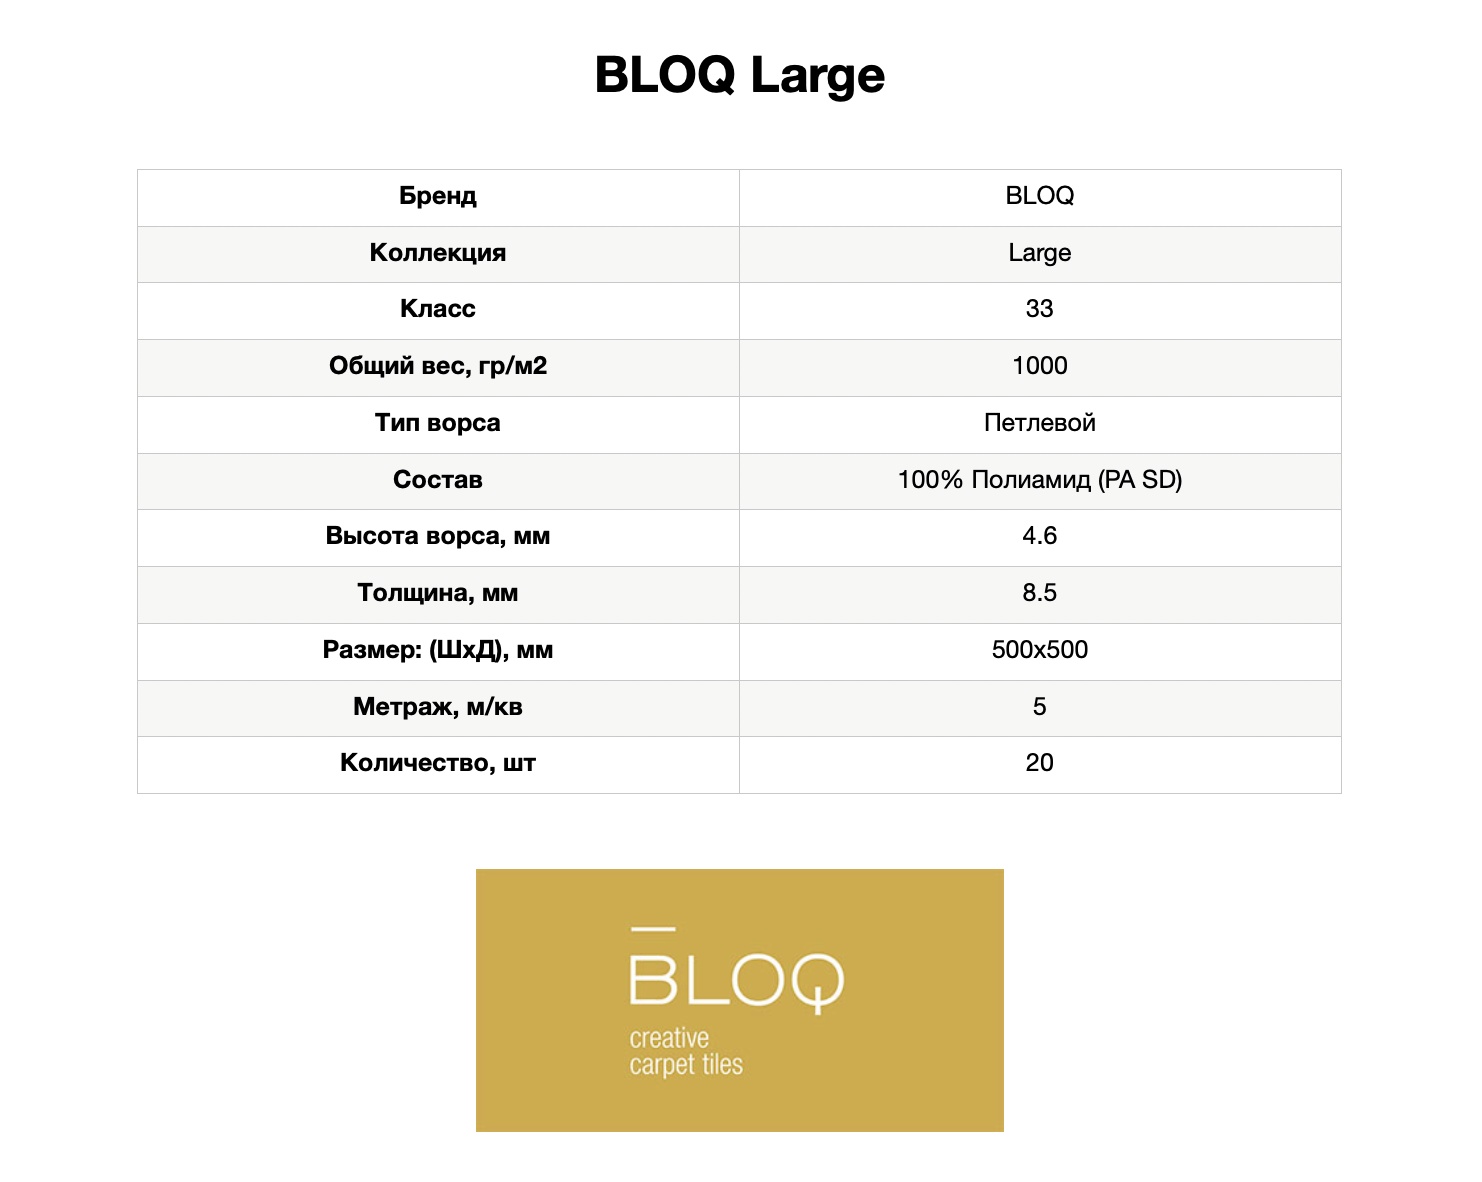Click the Общий вес, гр/м2 label
This screenshot has height=1182, width=1482.
click(x=438, y=366)
